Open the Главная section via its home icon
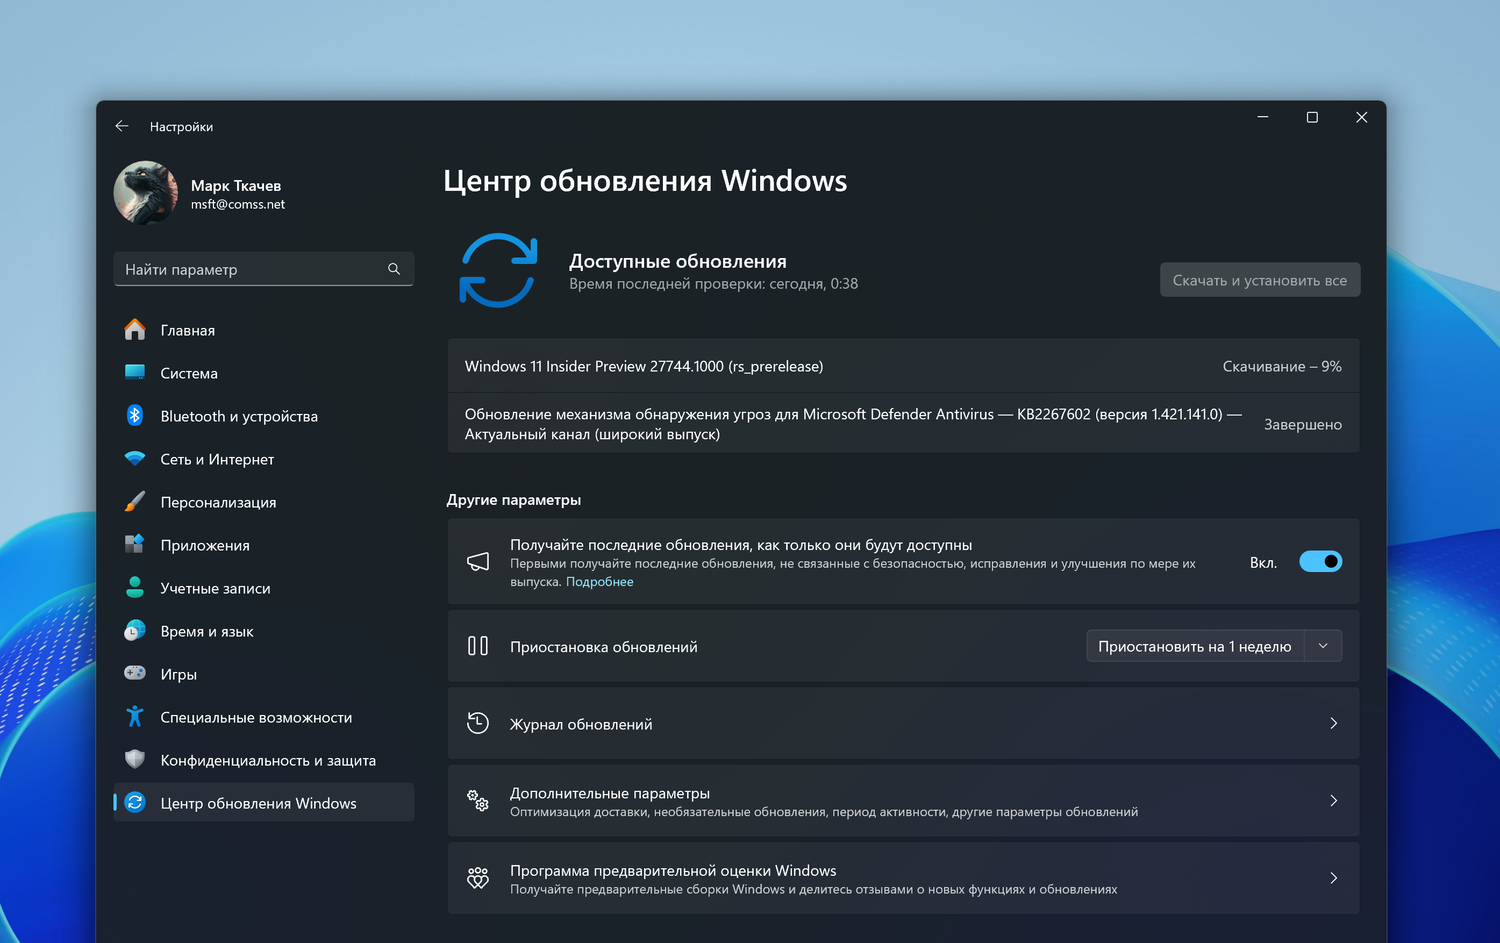The image size is (1500, 943). [134, 329]
